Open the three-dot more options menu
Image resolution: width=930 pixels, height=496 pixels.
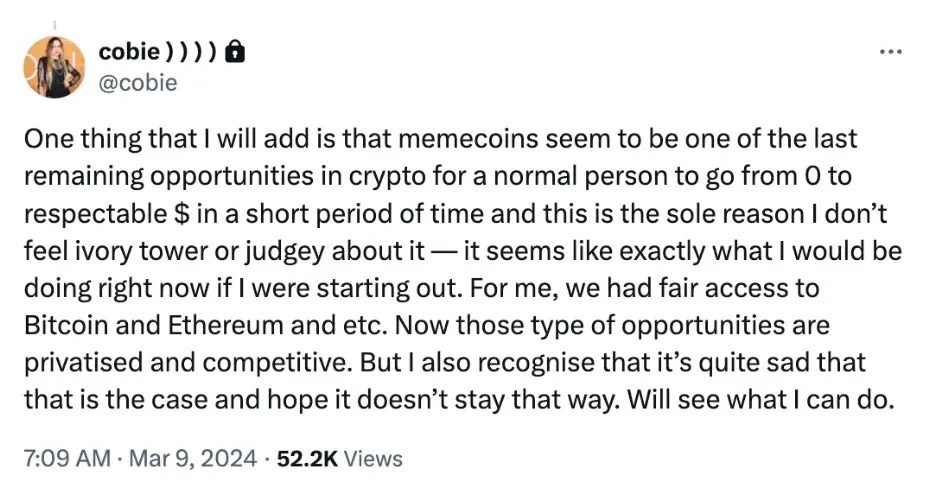pyautogui.click(x=888, y=51)
